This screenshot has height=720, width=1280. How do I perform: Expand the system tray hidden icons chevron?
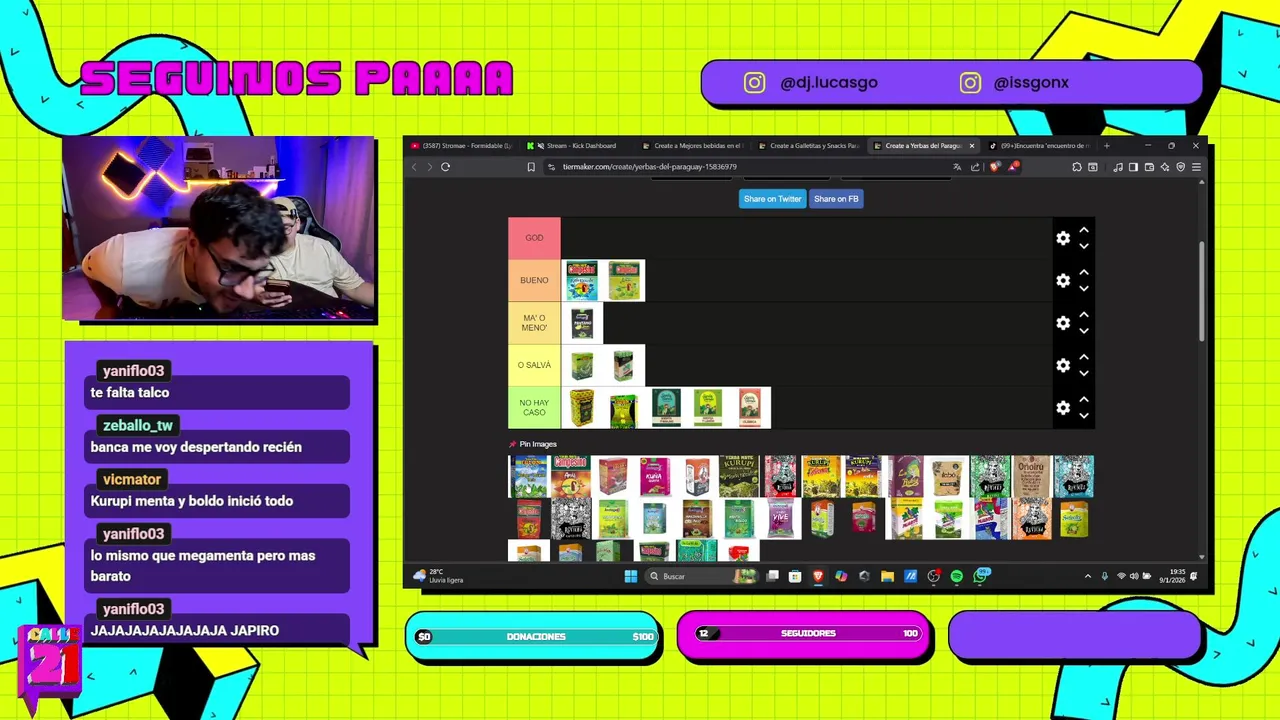click(x=1088, y=576)
